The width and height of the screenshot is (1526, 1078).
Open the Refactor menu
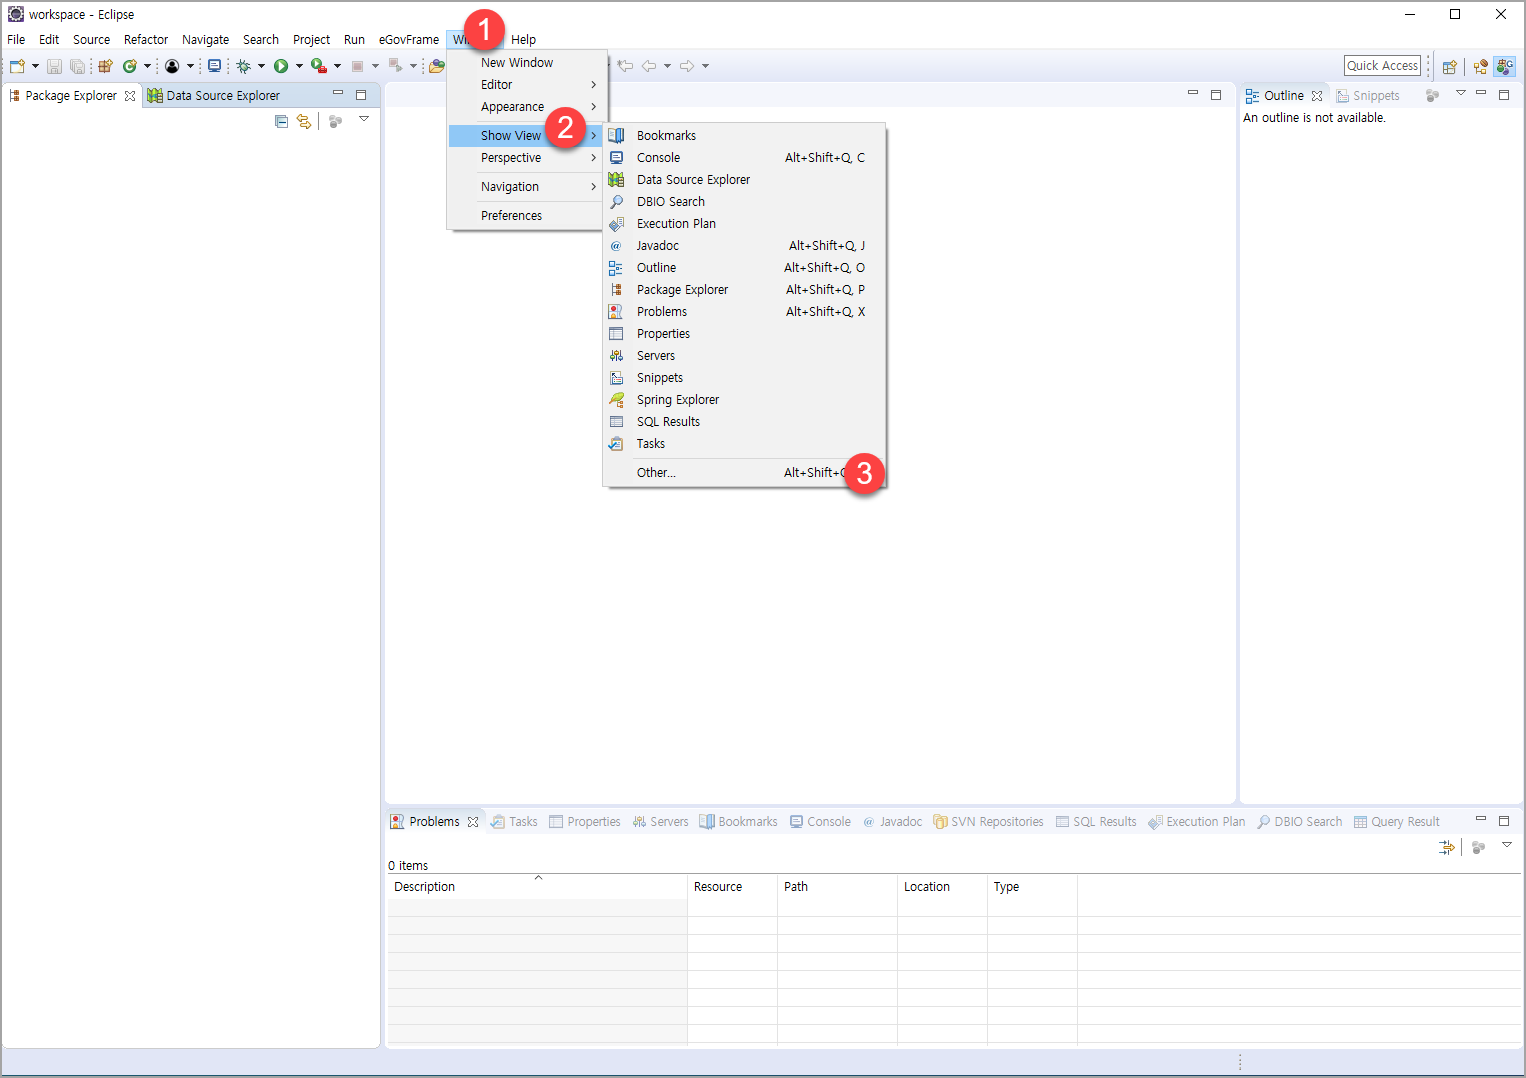146,40
